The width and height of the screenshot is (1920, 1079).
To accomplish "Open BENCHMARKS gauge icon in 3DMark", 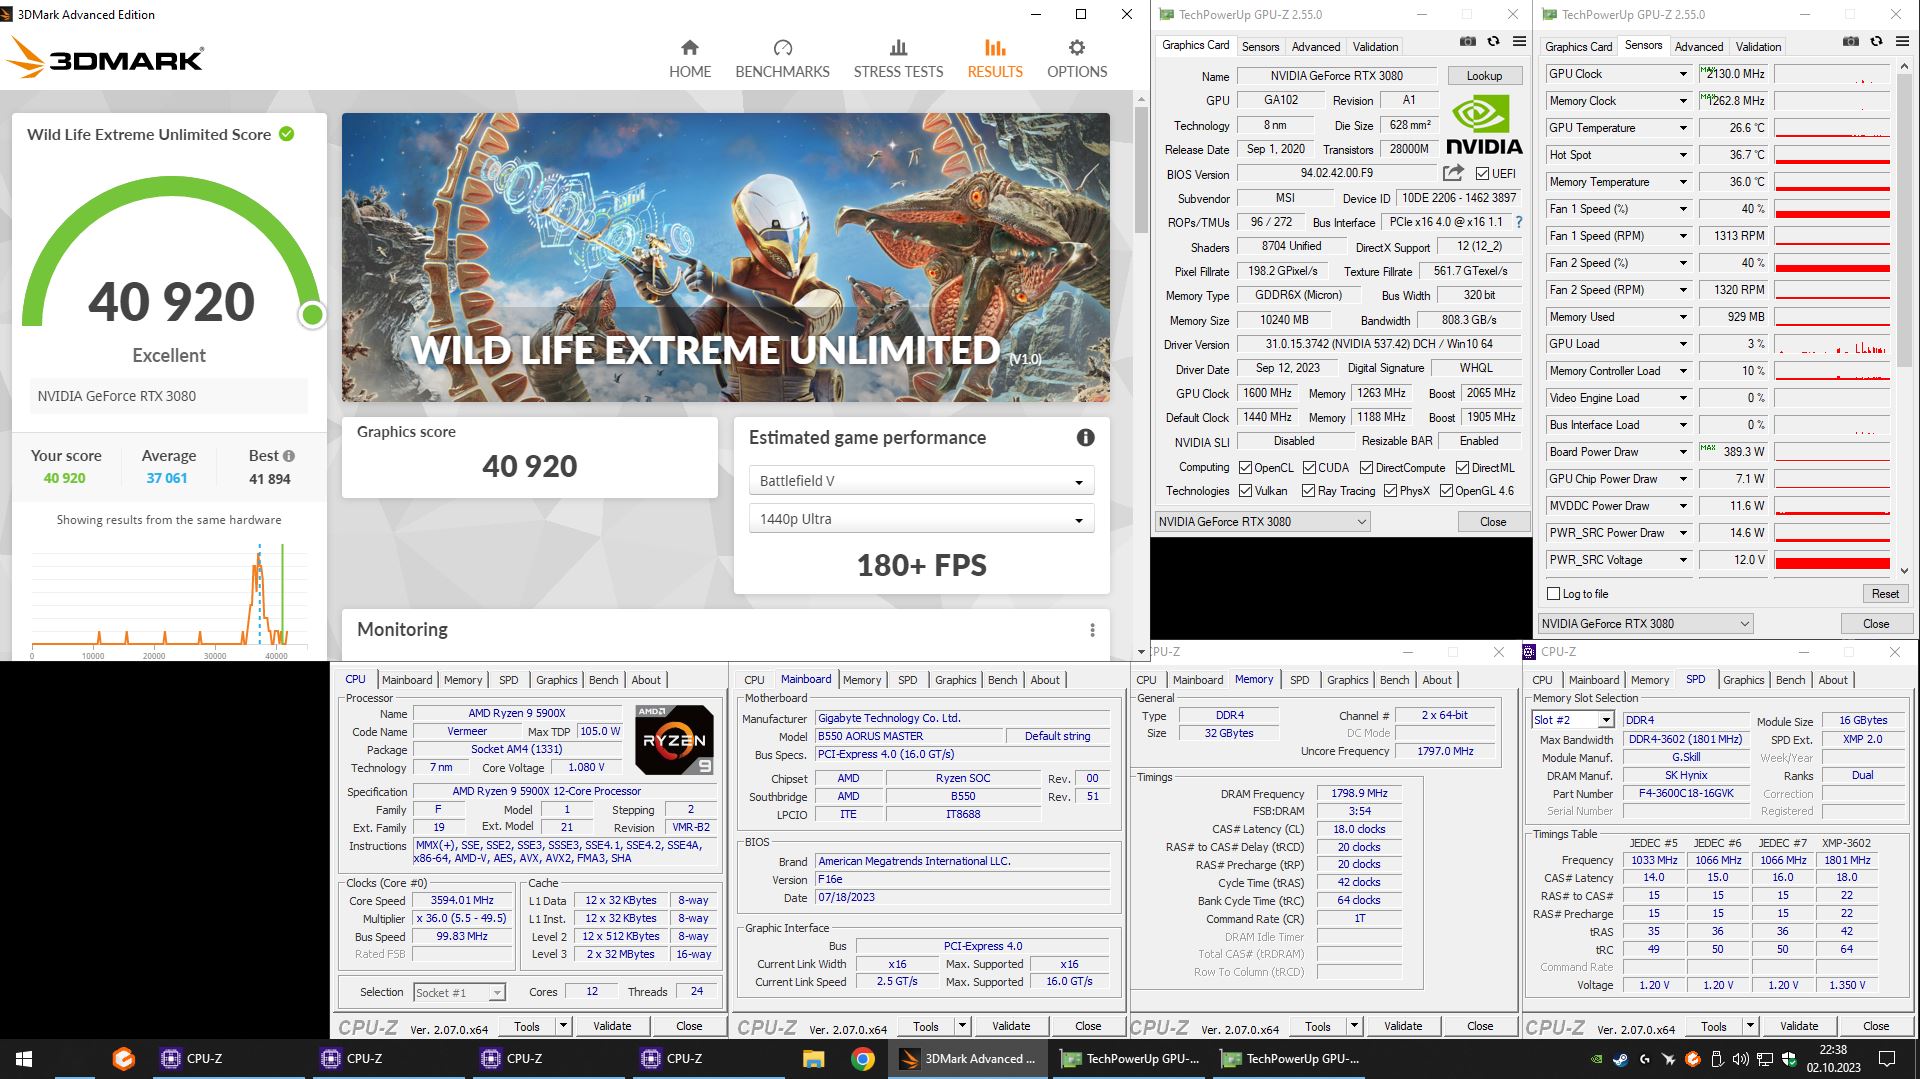I will click(x=782, y=47).
